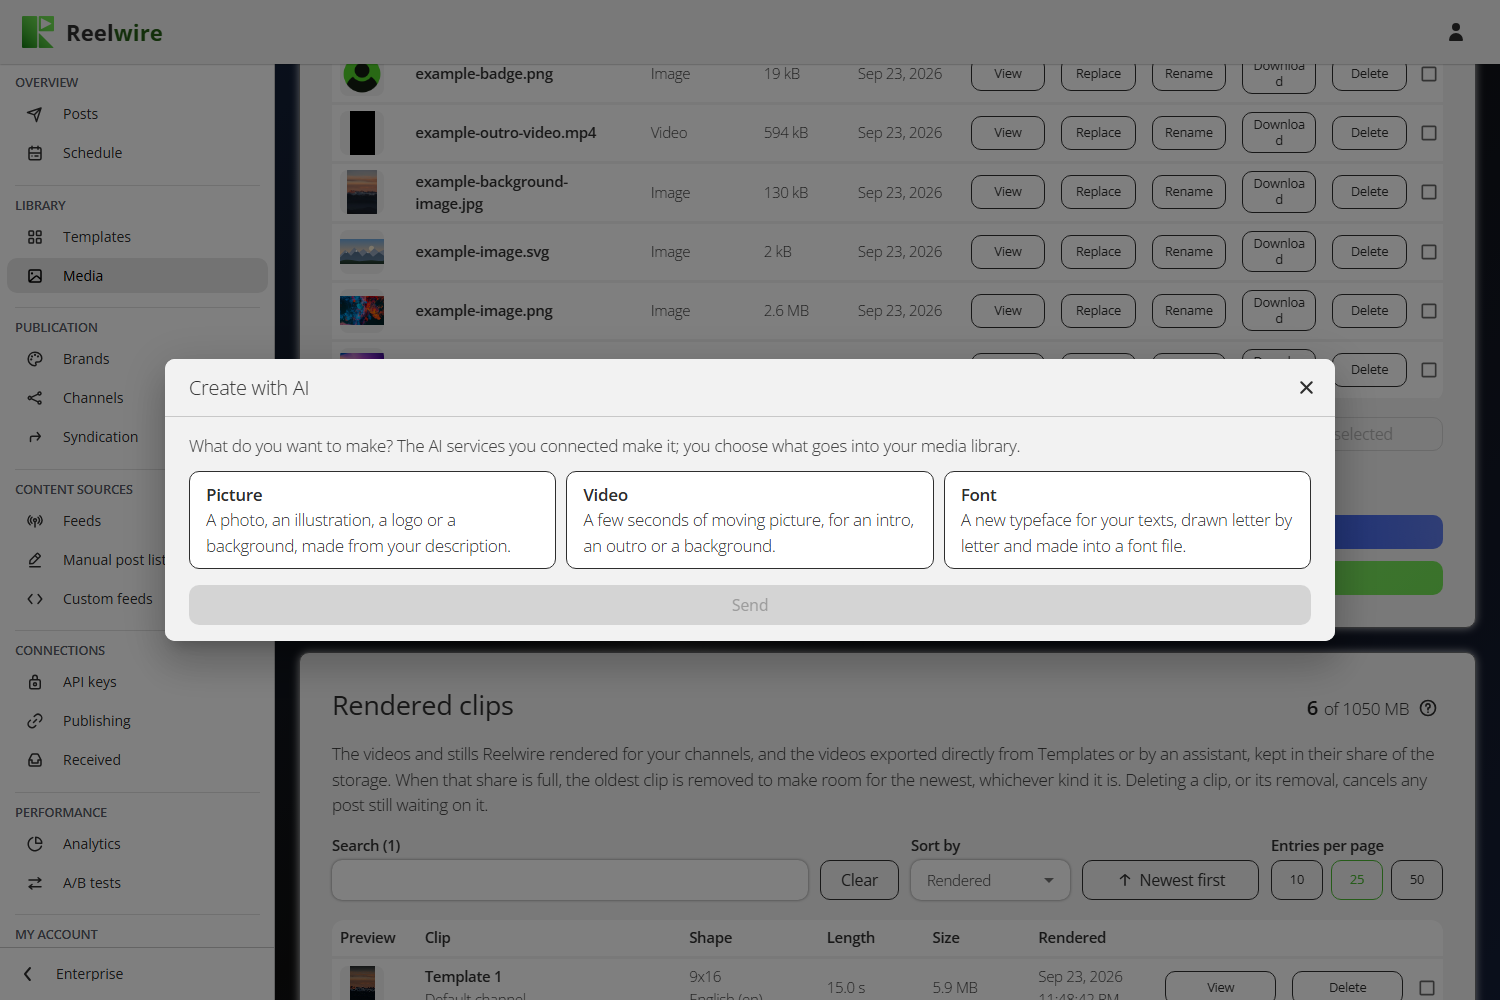This screenshot has height=1000, width=1500.
Task: Replace the example-image.svg file
Action: click(1098, 252)
